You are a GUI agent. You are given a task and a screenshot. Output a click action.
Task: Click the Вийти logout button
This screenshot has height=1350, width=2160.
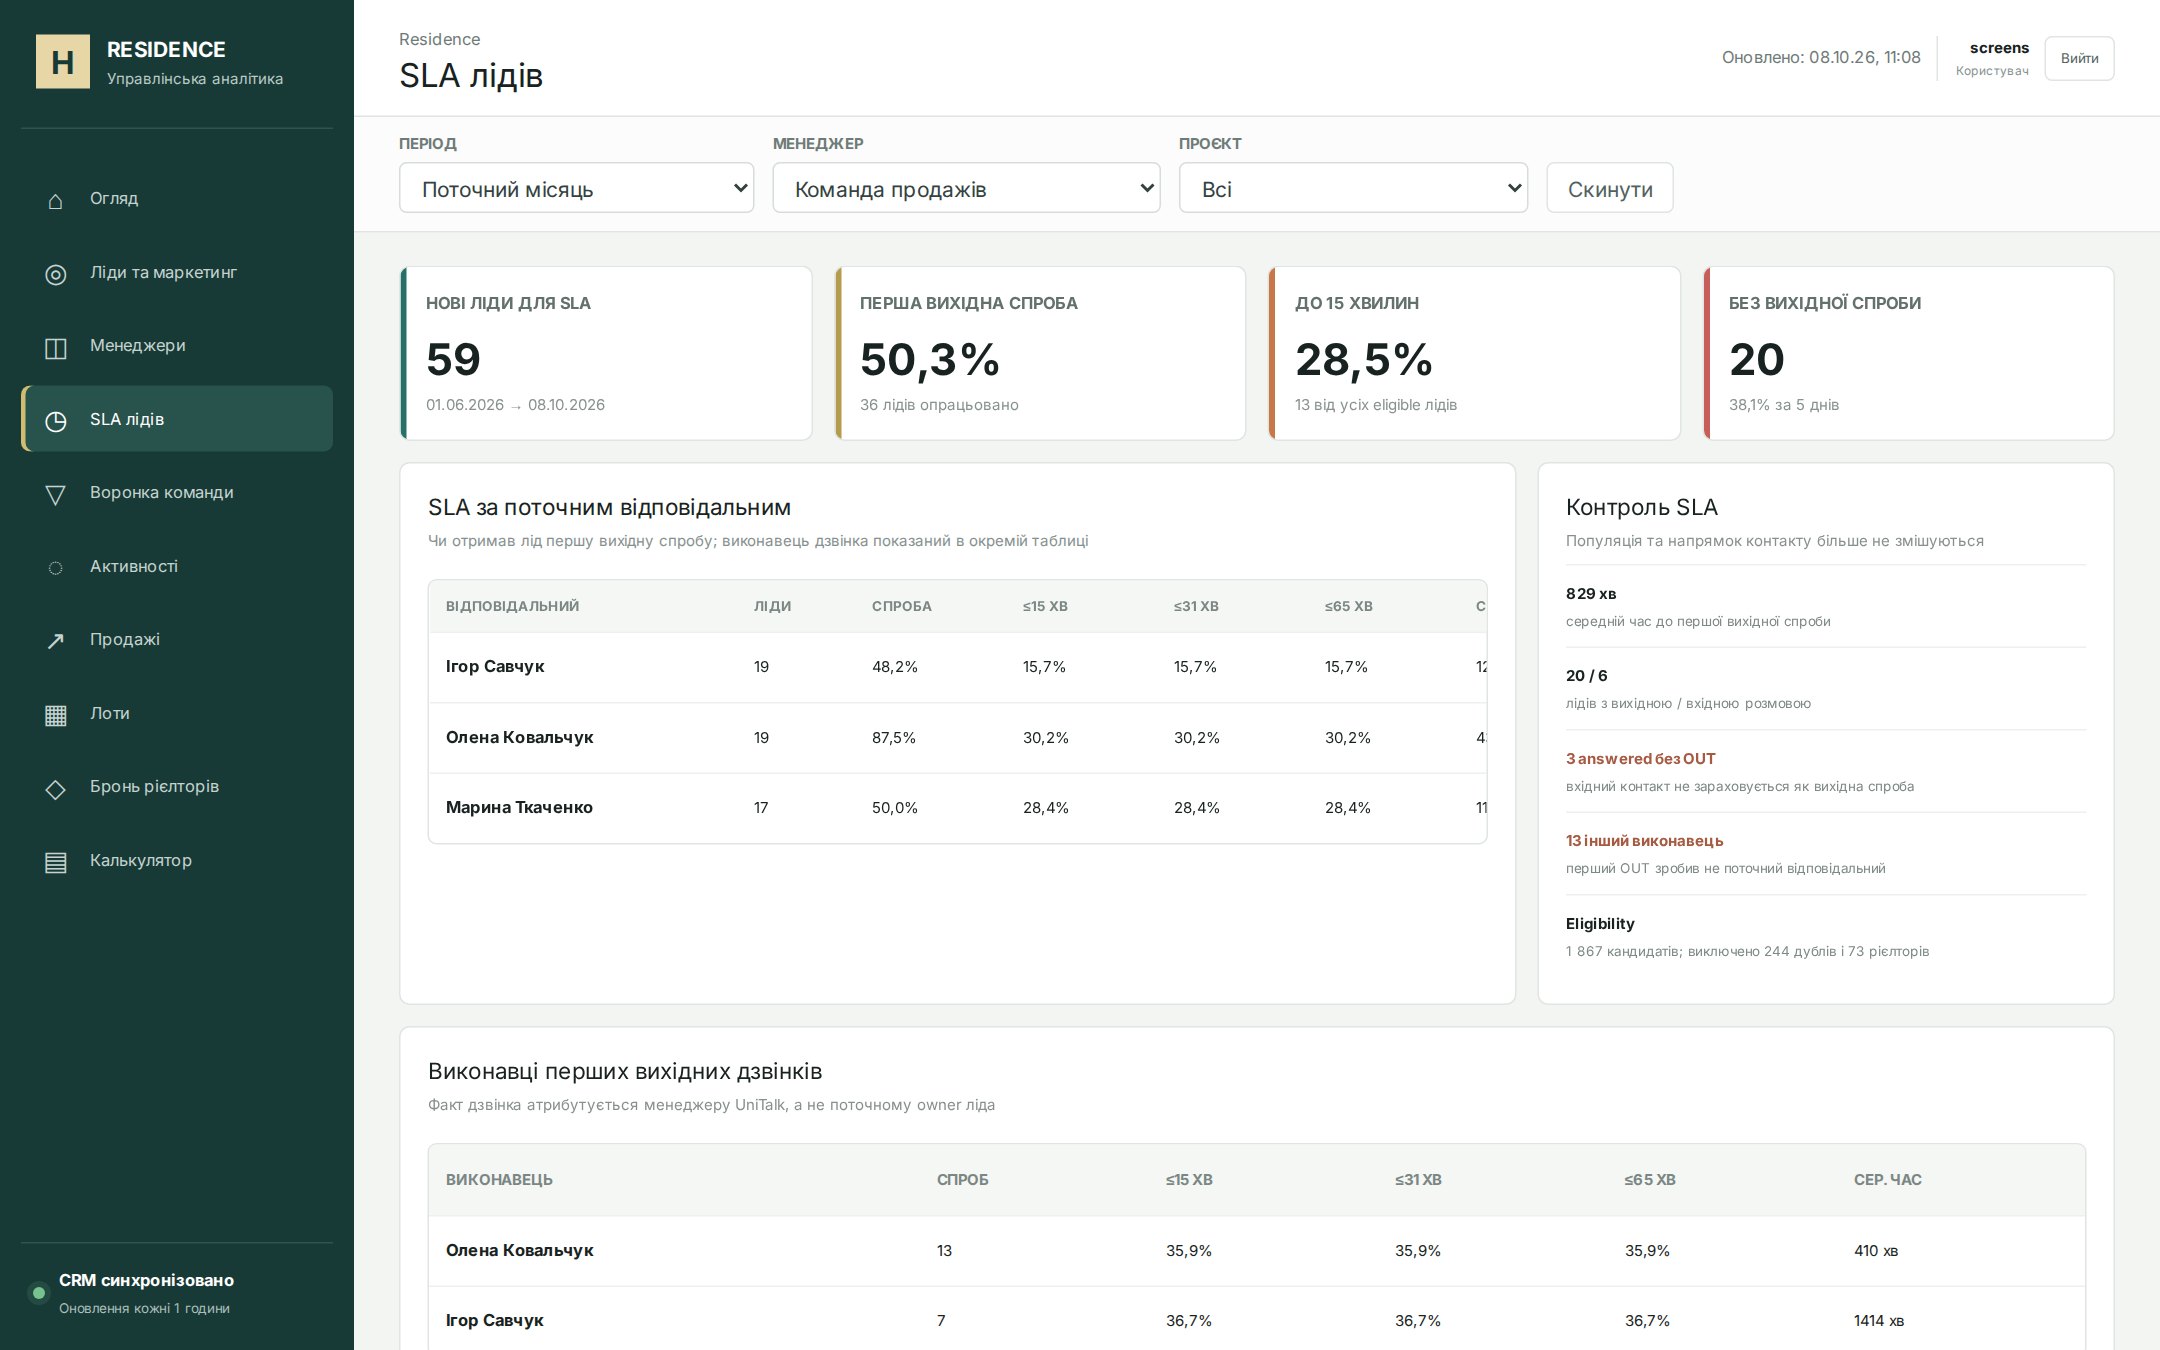click(2079, 58)
